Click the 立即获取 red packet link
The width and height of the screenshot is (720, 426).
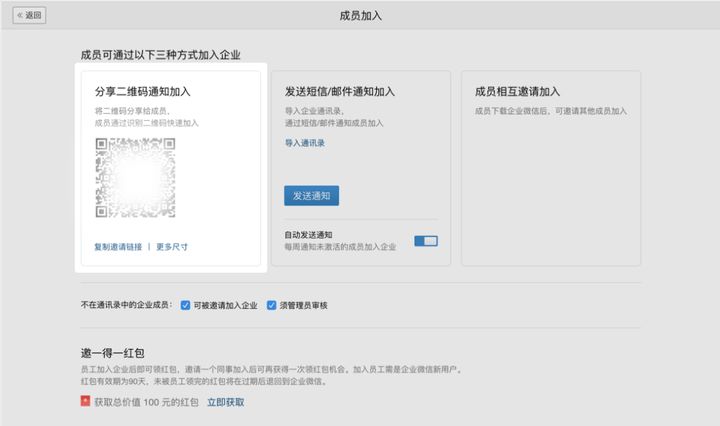[x=225, y=402]
